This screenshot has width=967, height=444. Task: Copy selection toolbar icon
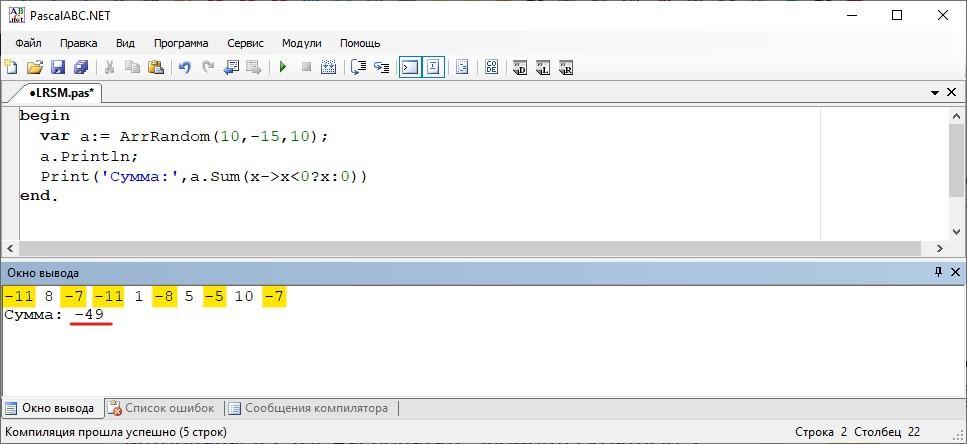click(x=132, y=67)
